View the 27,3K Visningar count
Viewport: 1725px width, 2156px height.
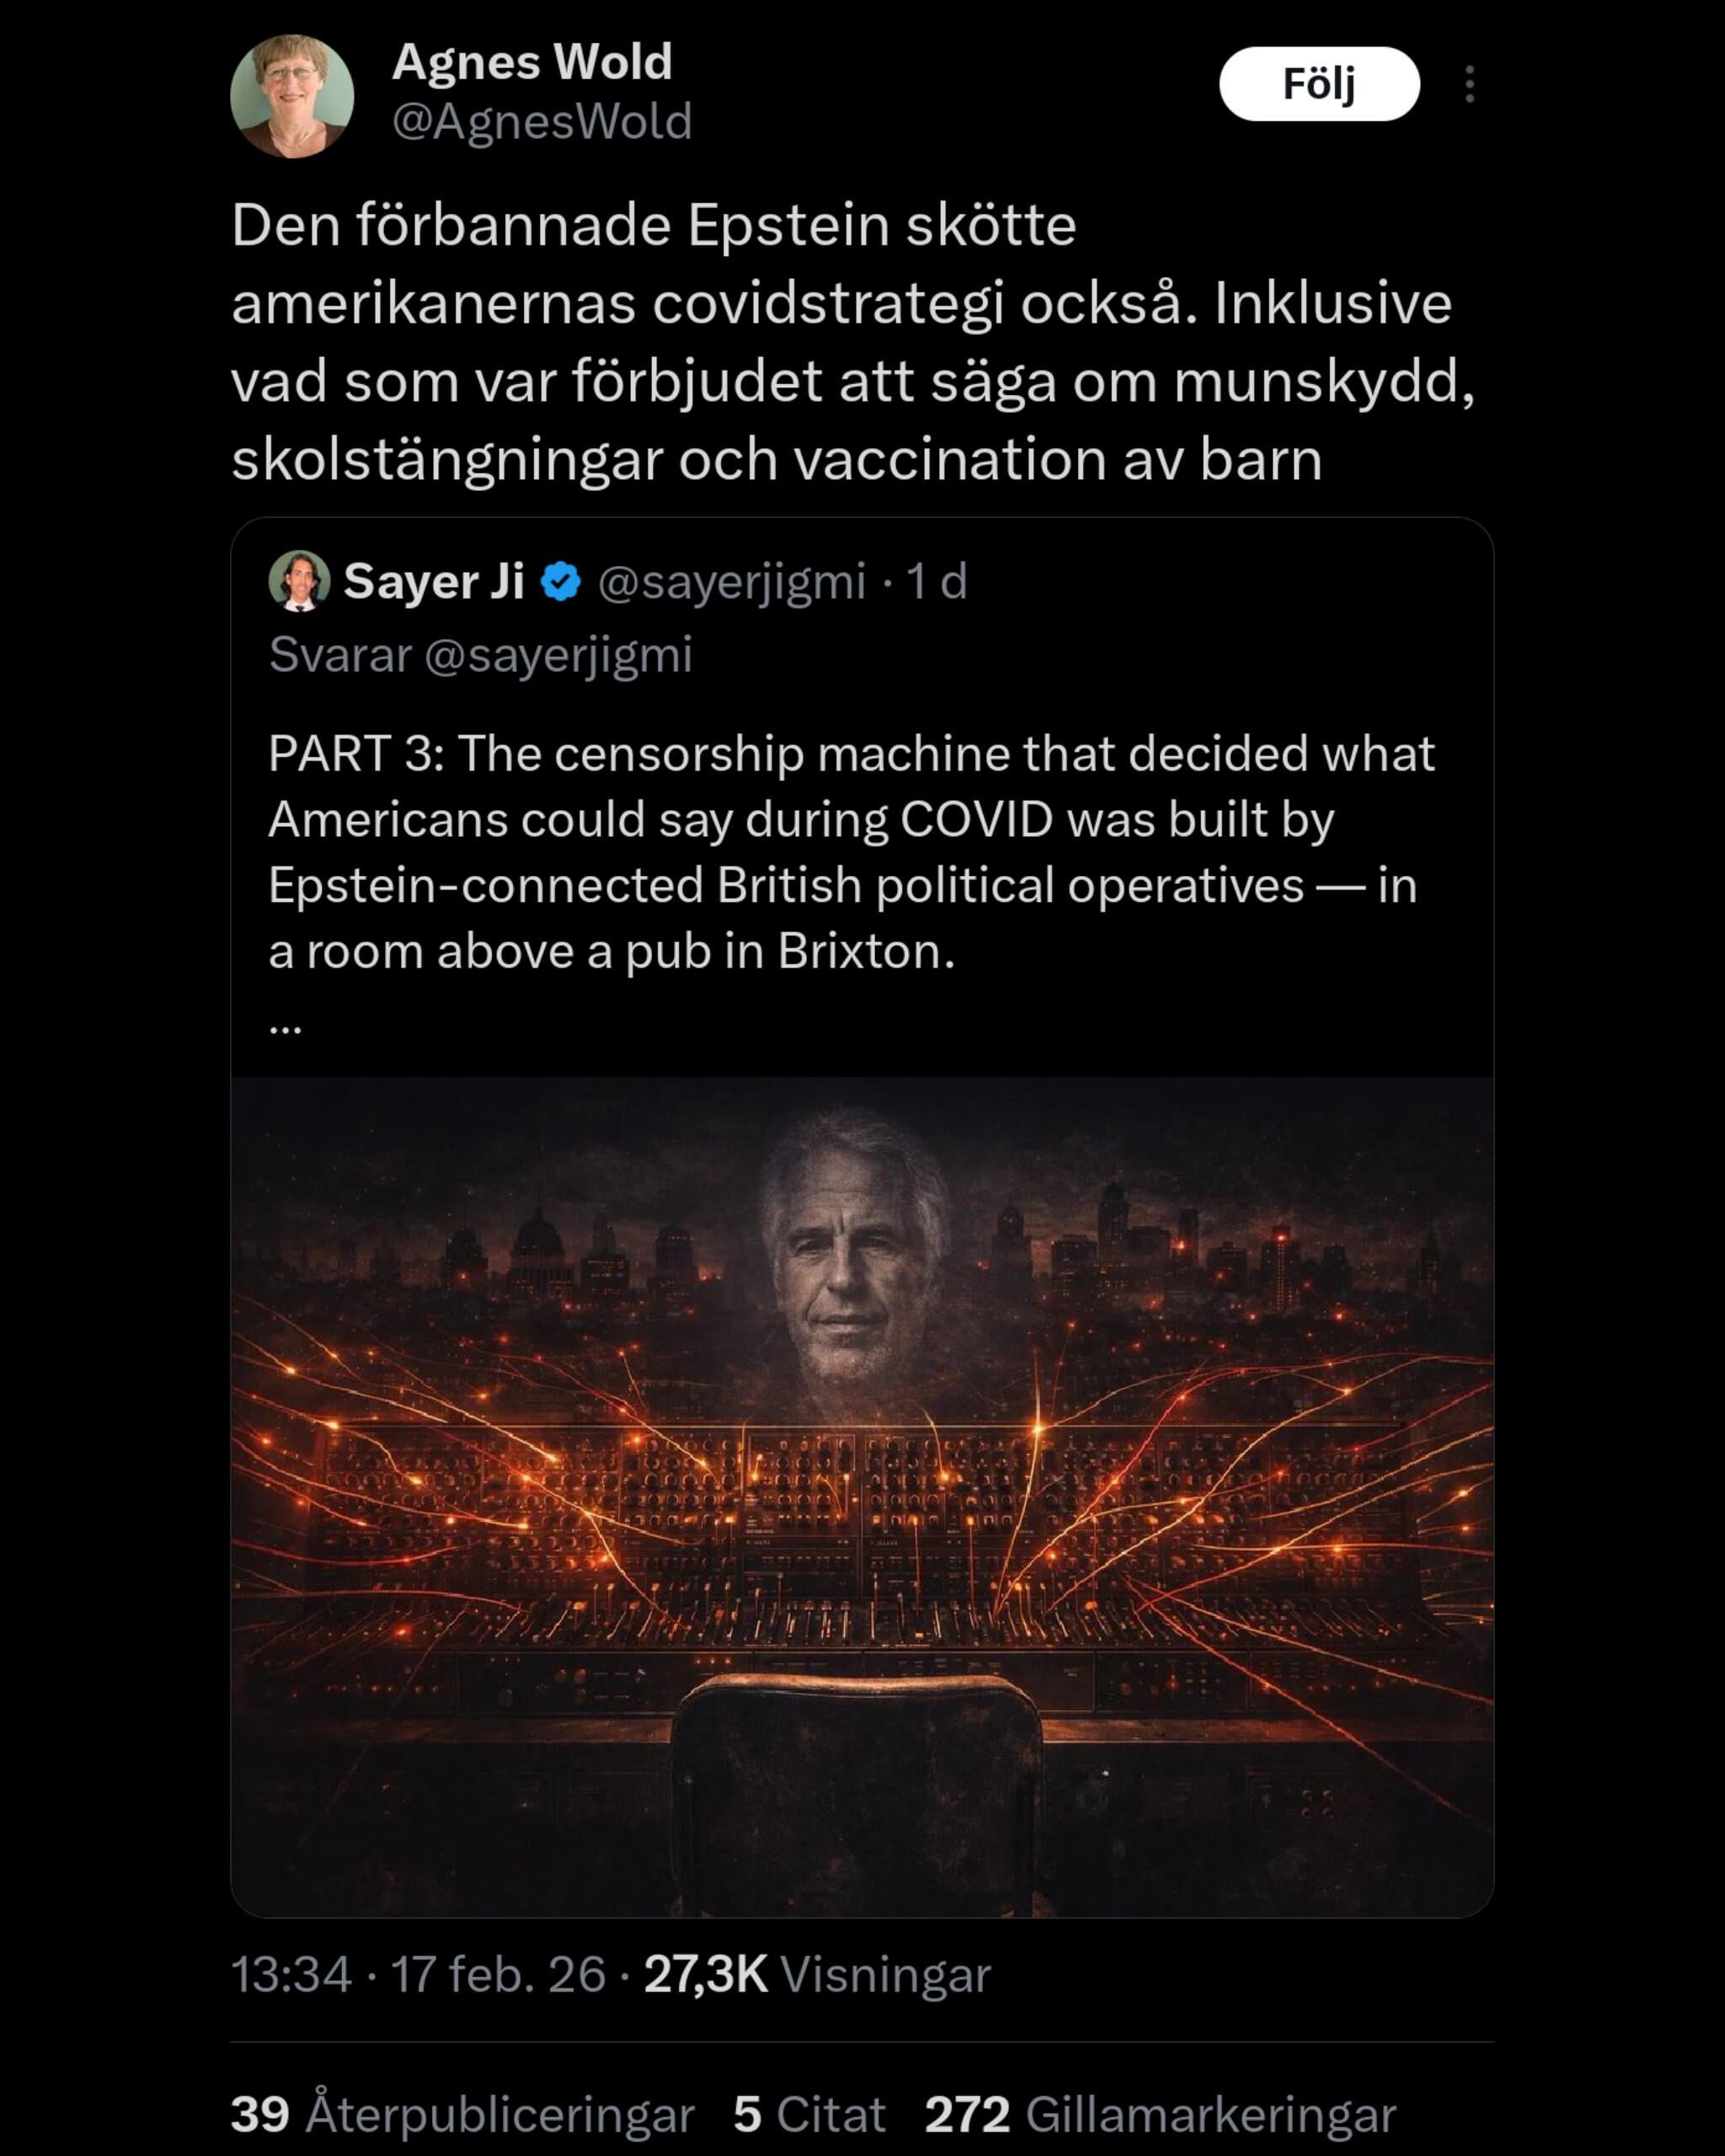(817, 1975)
